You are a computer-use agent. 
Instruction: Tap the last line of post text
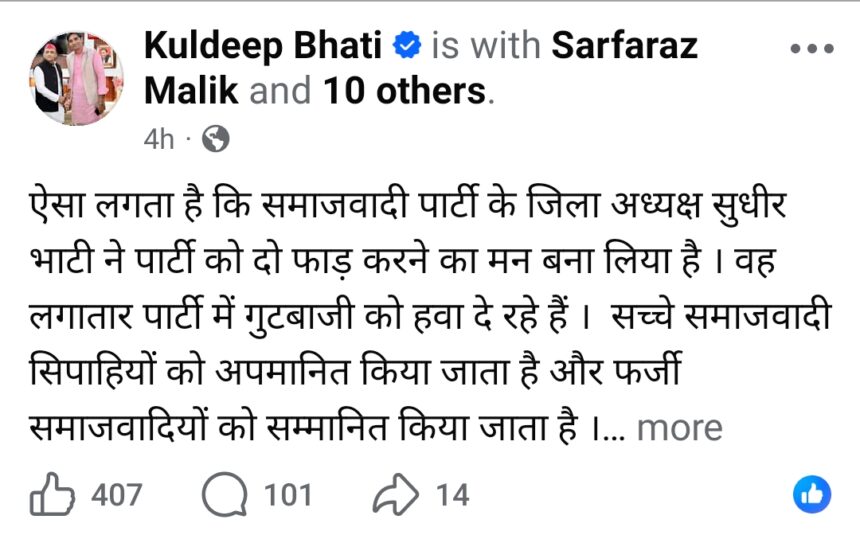point(312,428)
